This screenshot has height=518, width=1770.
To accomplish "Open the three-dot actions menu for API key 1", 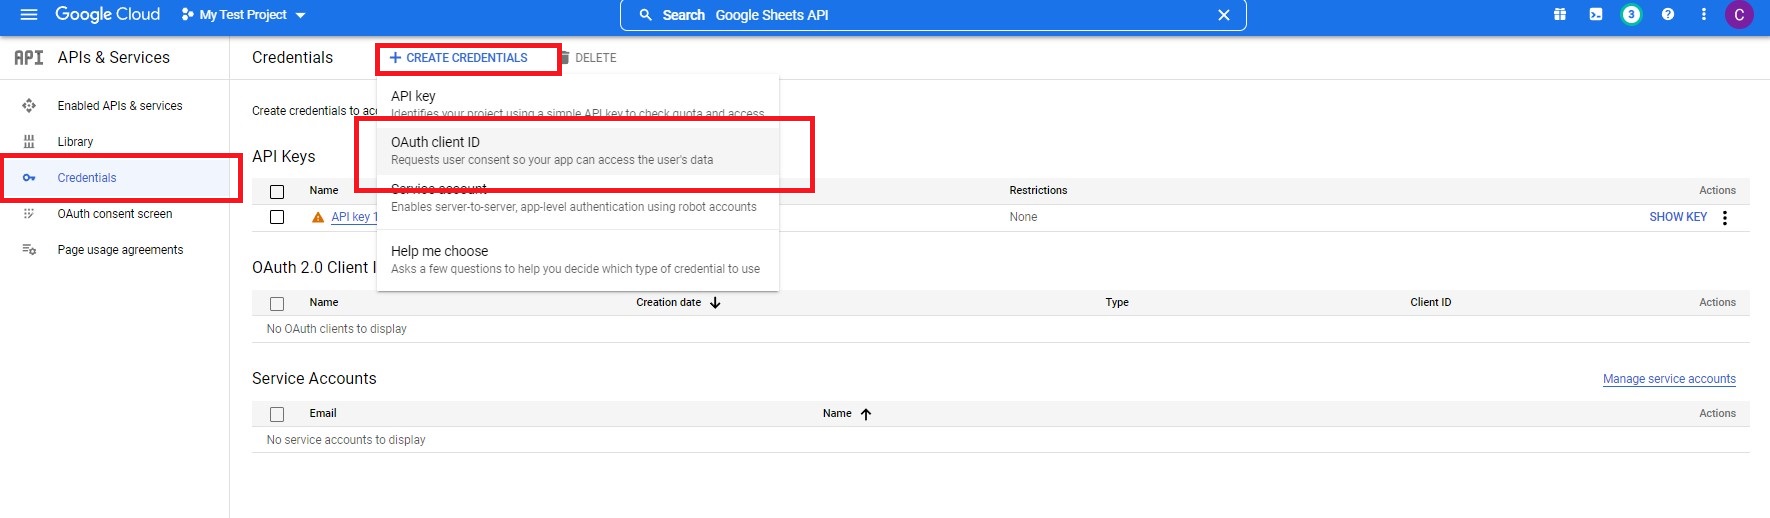I will tap(1725, 217).
